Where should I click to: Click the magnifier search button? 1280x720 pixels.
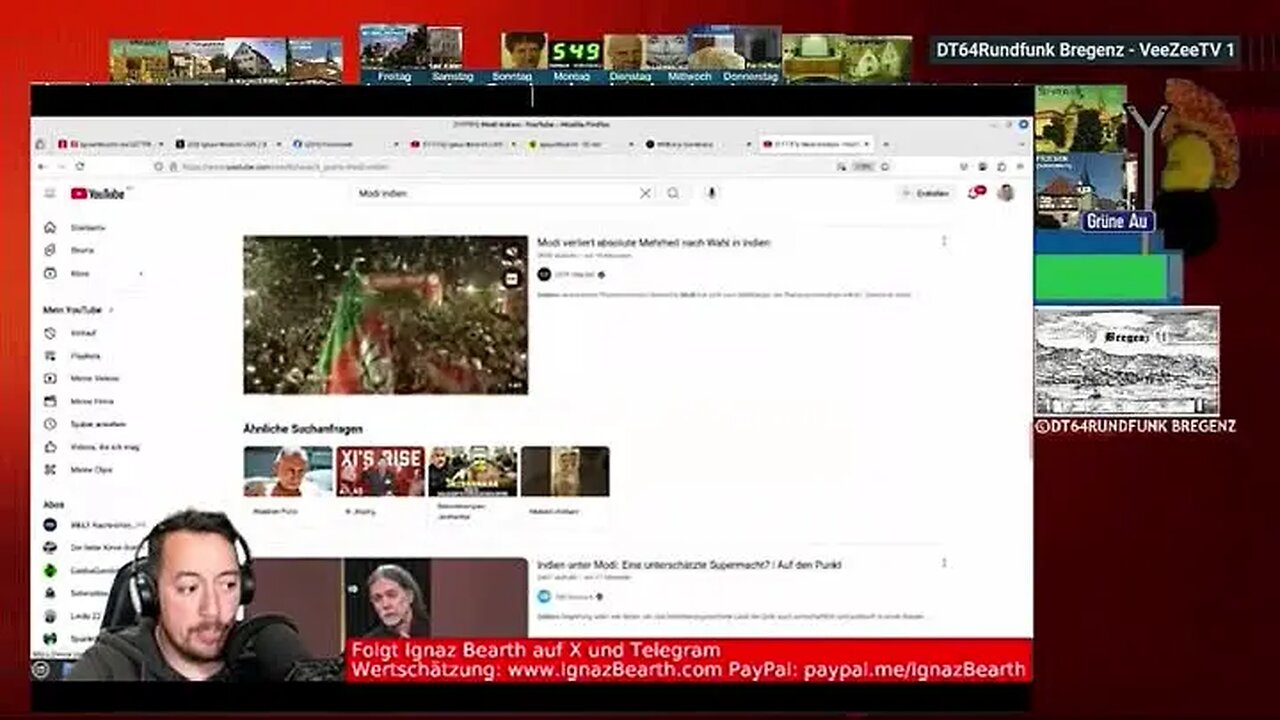point(673,193)
